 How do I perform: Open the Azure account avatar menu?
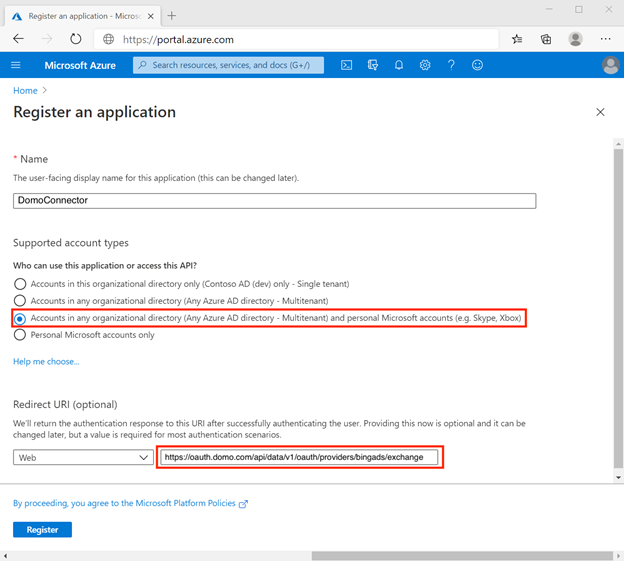click(x=610, y=65)
